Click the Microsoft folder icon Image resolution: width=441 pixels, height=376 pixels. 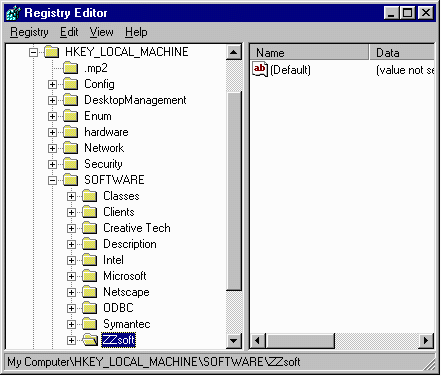90,276
